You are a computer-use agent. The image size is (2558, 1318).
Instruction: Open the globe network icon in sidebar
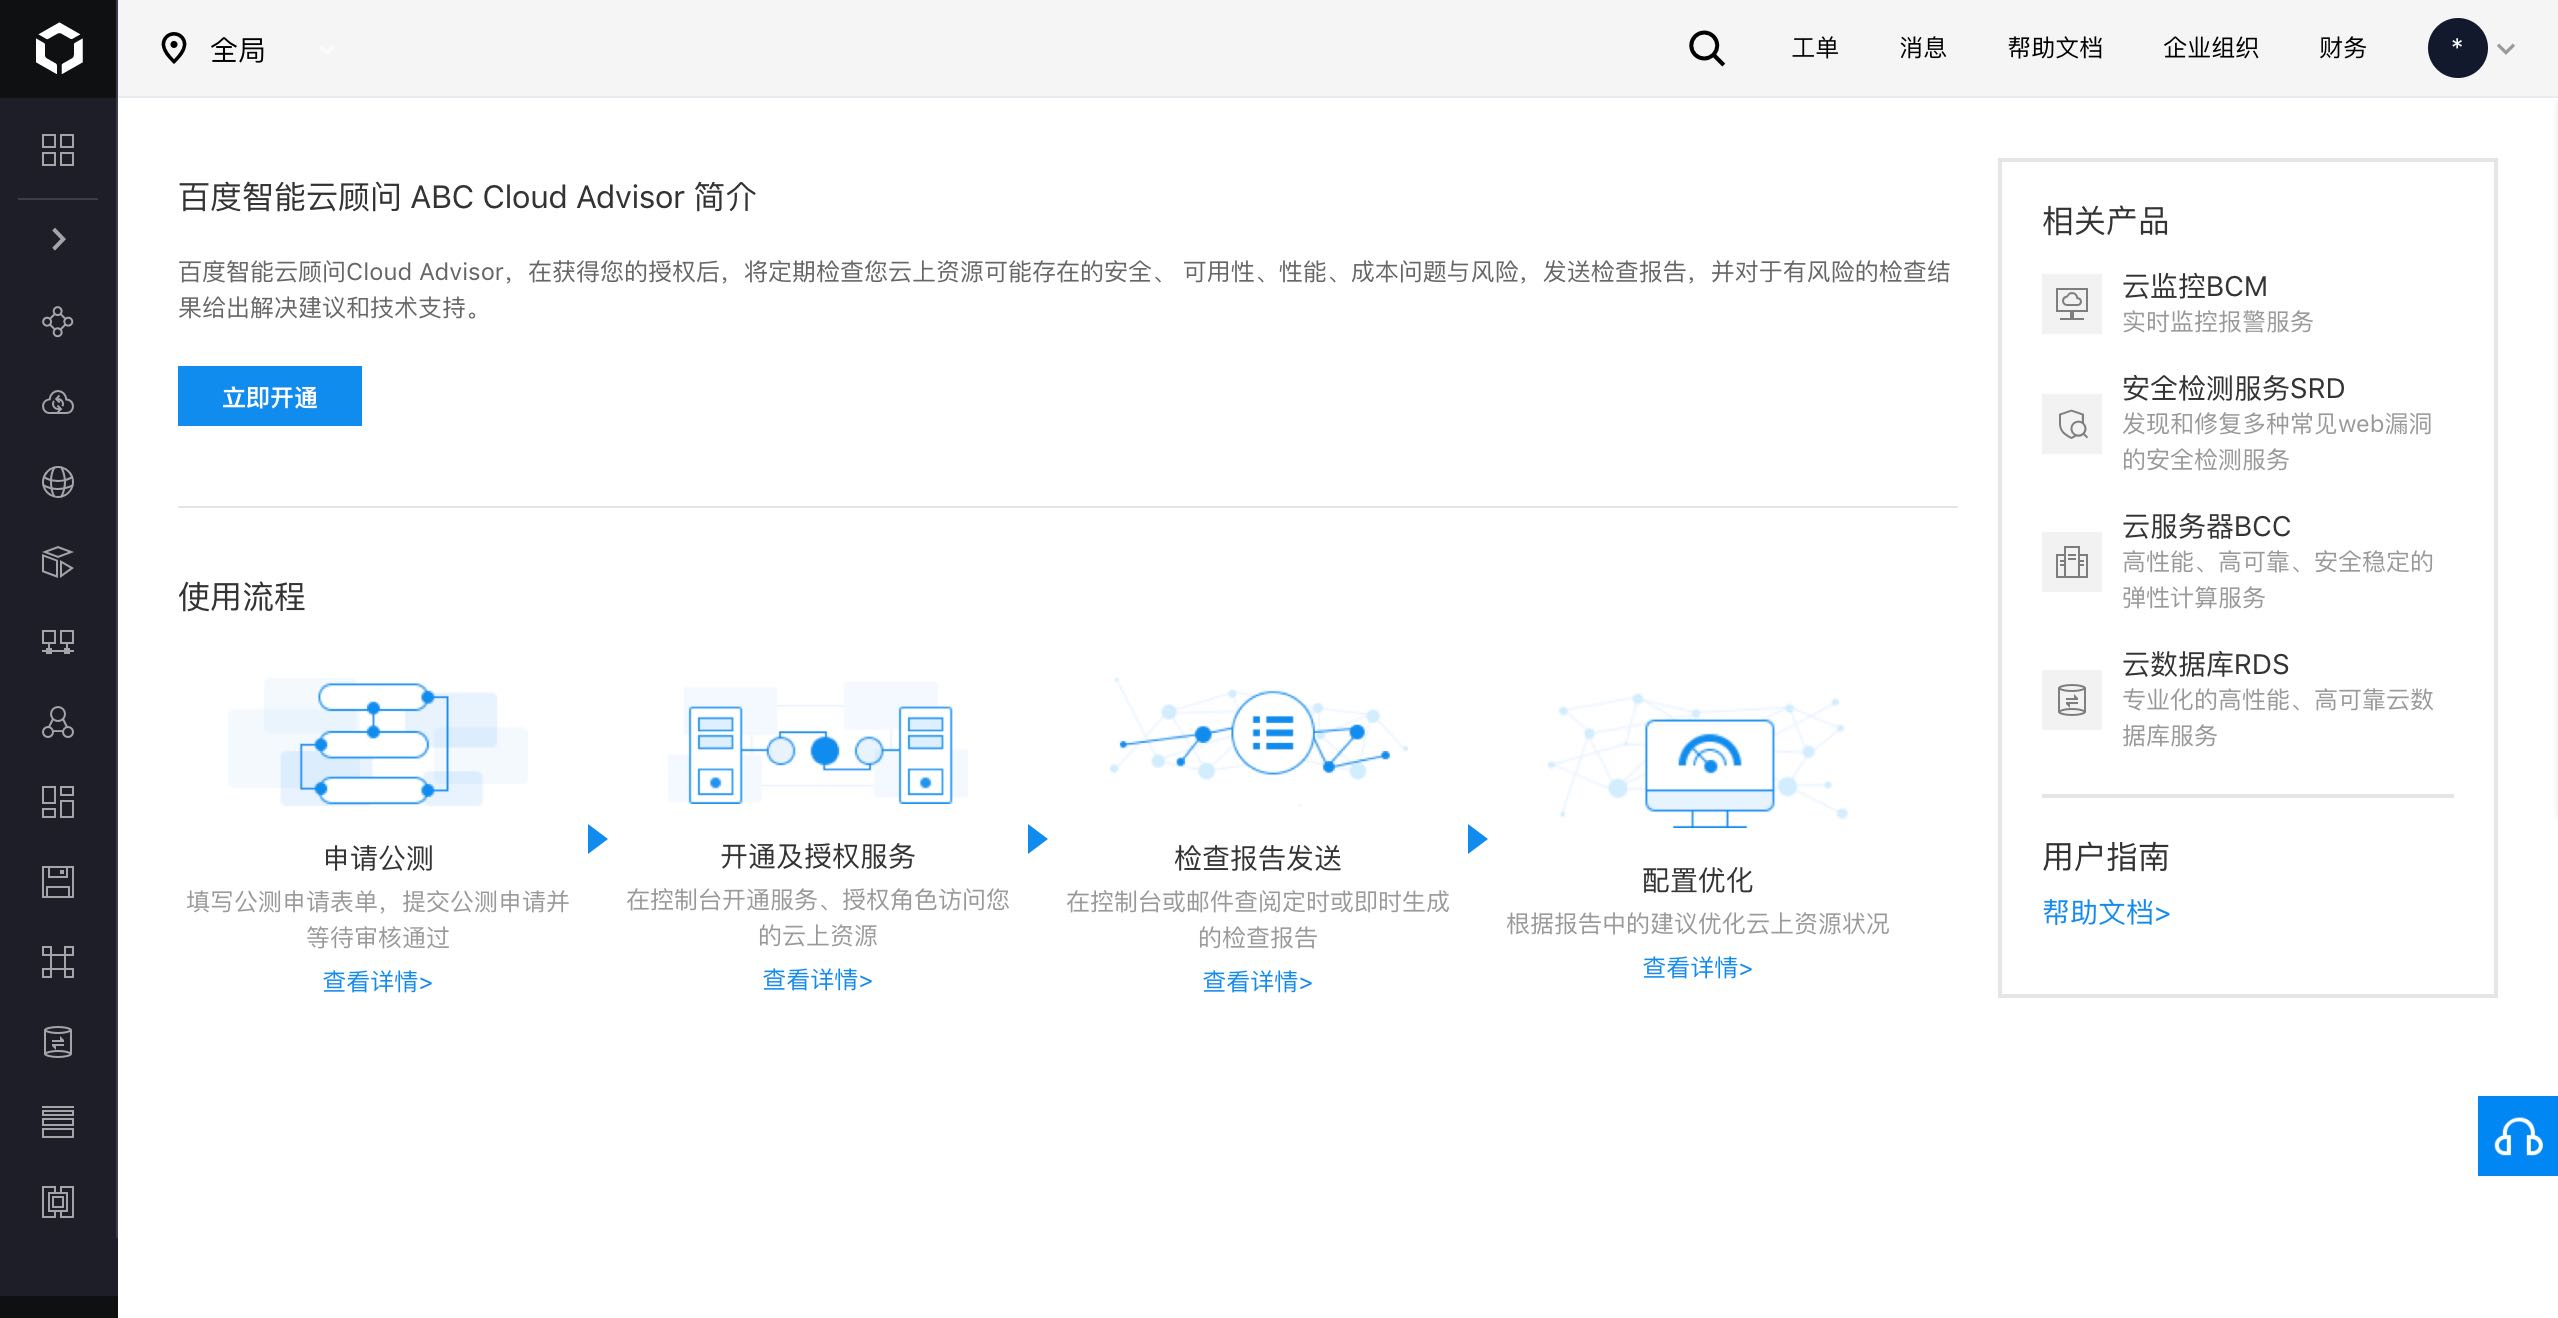point(58,482)
